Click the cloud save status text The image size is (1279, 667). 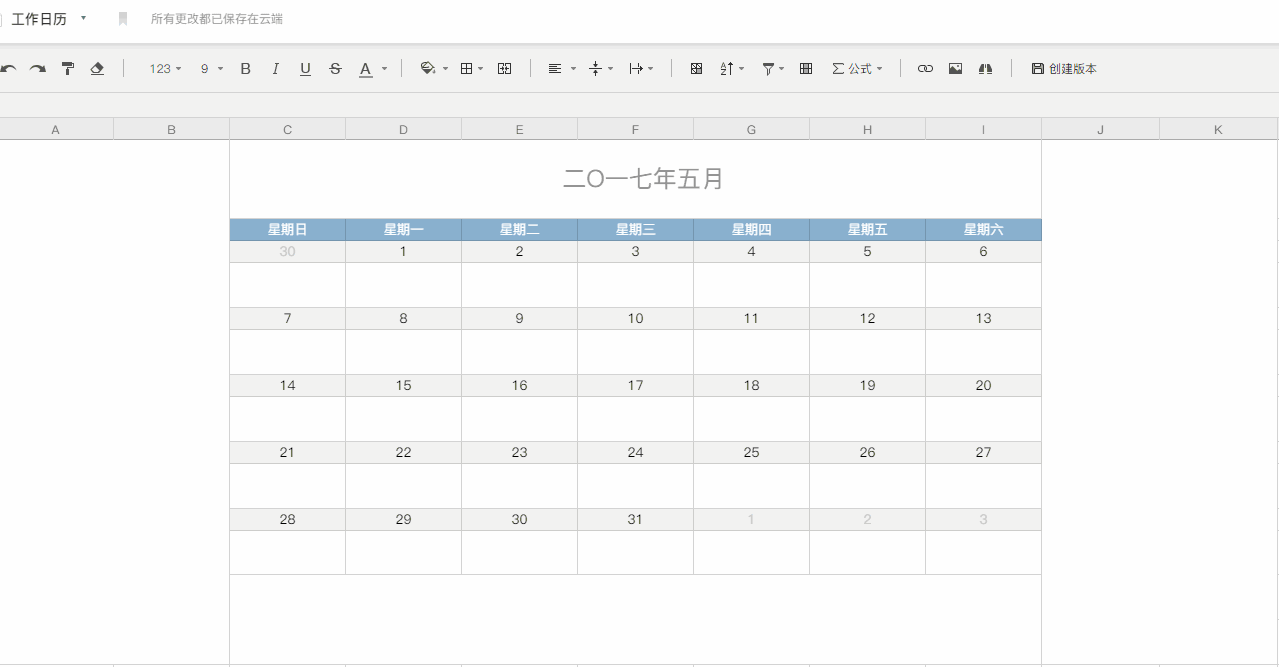(217, 19)
